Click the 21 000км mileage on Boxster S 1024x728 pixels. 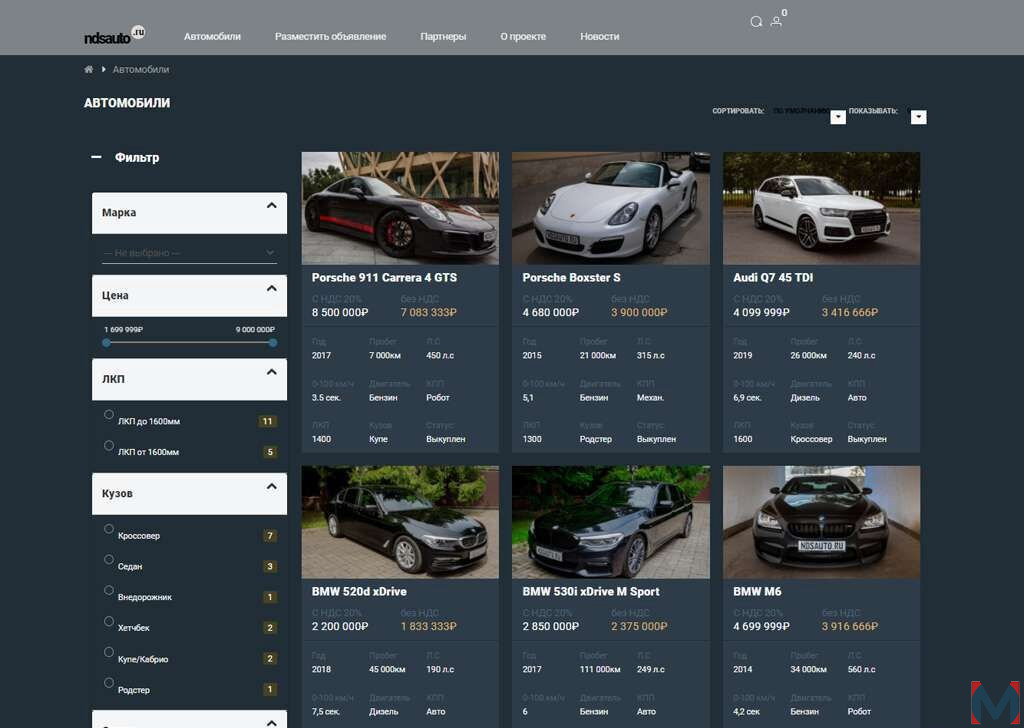click(598, 356)
